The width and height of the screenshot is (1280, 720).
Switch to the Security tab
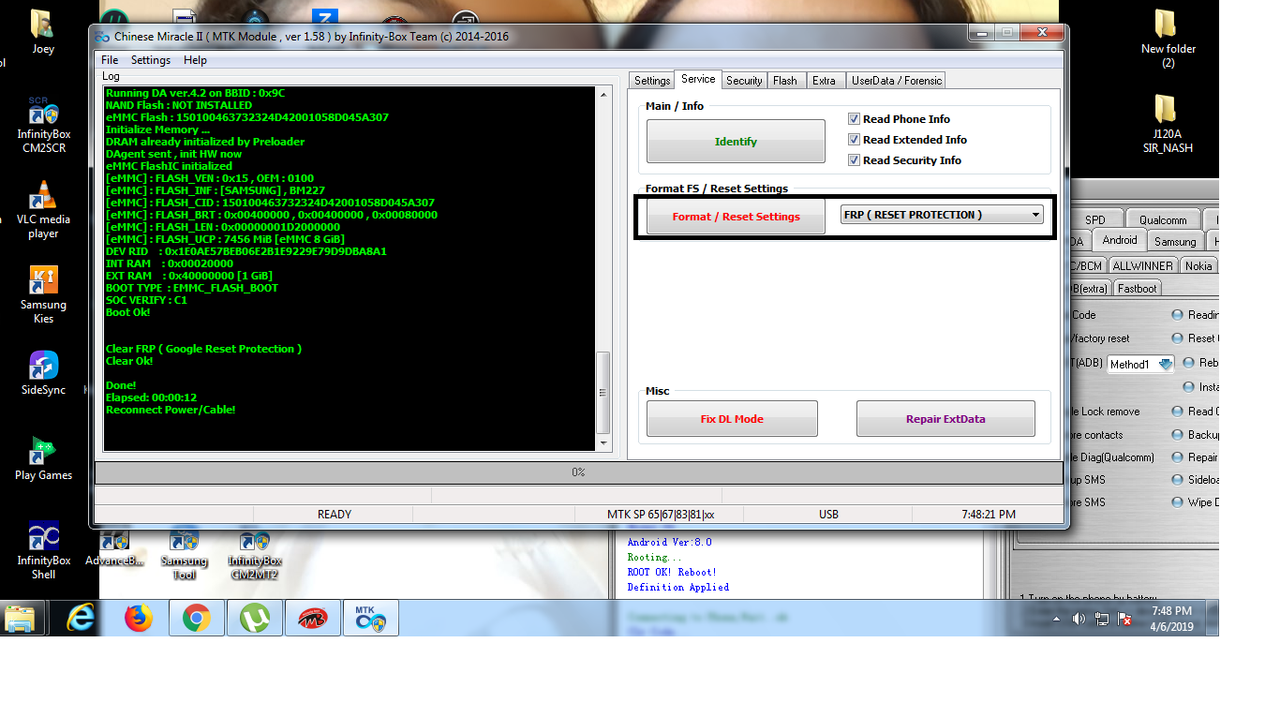pos(744,81)
